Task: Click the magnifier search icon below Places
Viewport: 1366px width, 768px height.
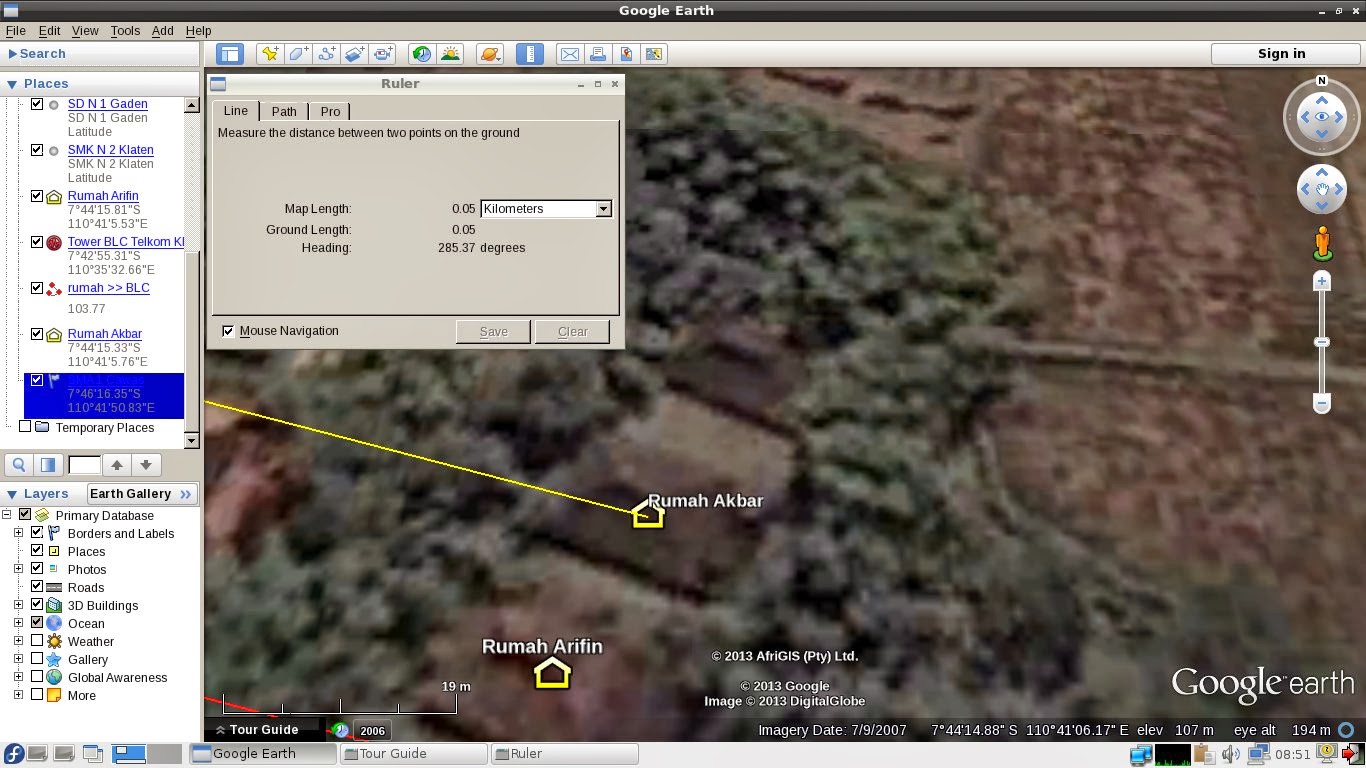Action: pos(19,464)
